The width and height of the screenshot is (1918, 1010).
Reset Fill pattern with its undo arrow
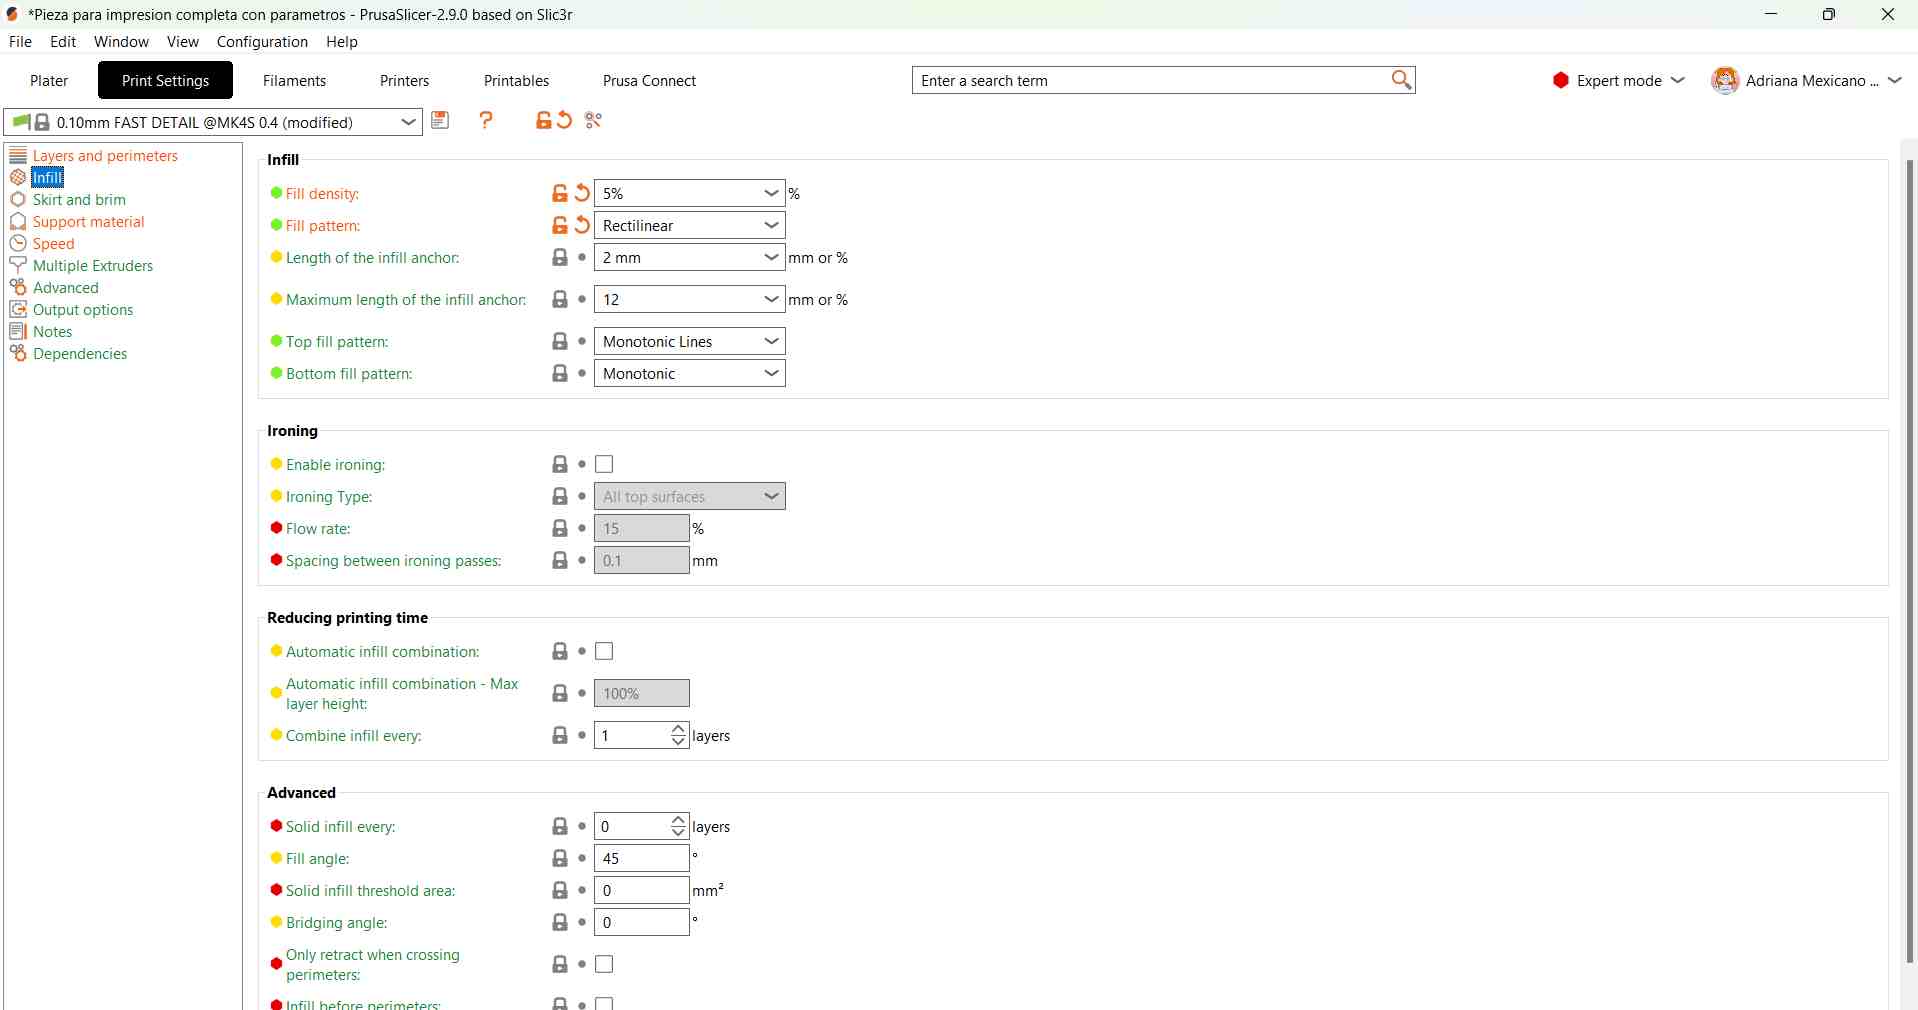point(583,226)
